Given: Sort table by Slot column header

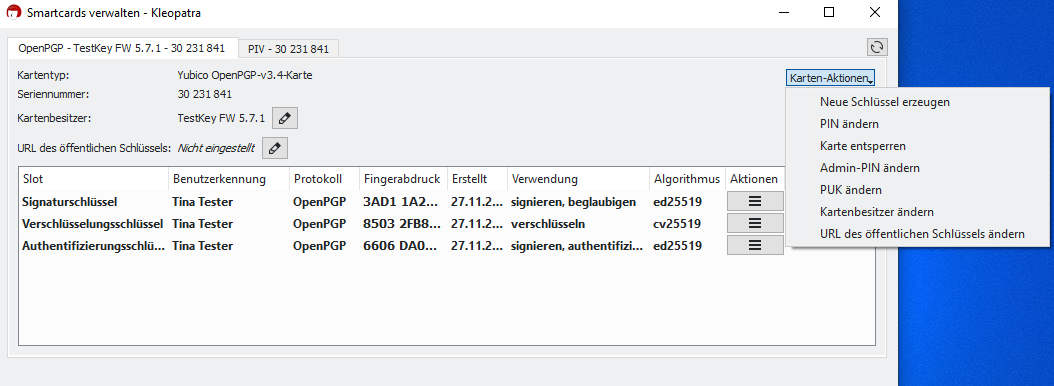Looking at the screenshot, I should (93, 179).
